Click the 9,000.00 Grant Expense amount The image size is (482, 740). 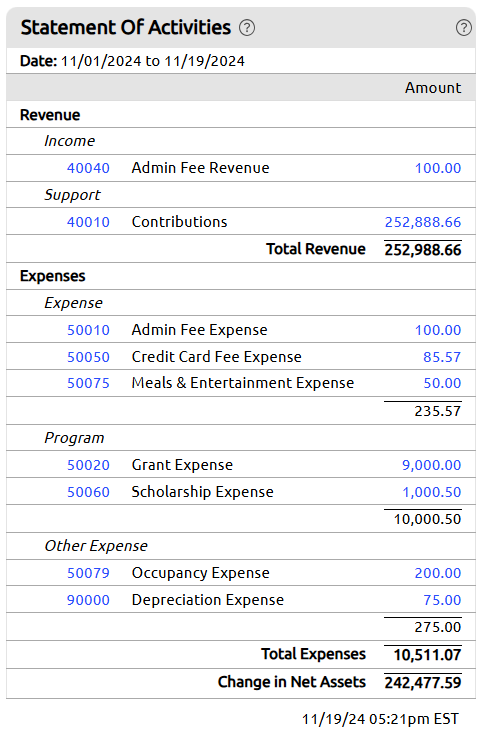[431, 465]
